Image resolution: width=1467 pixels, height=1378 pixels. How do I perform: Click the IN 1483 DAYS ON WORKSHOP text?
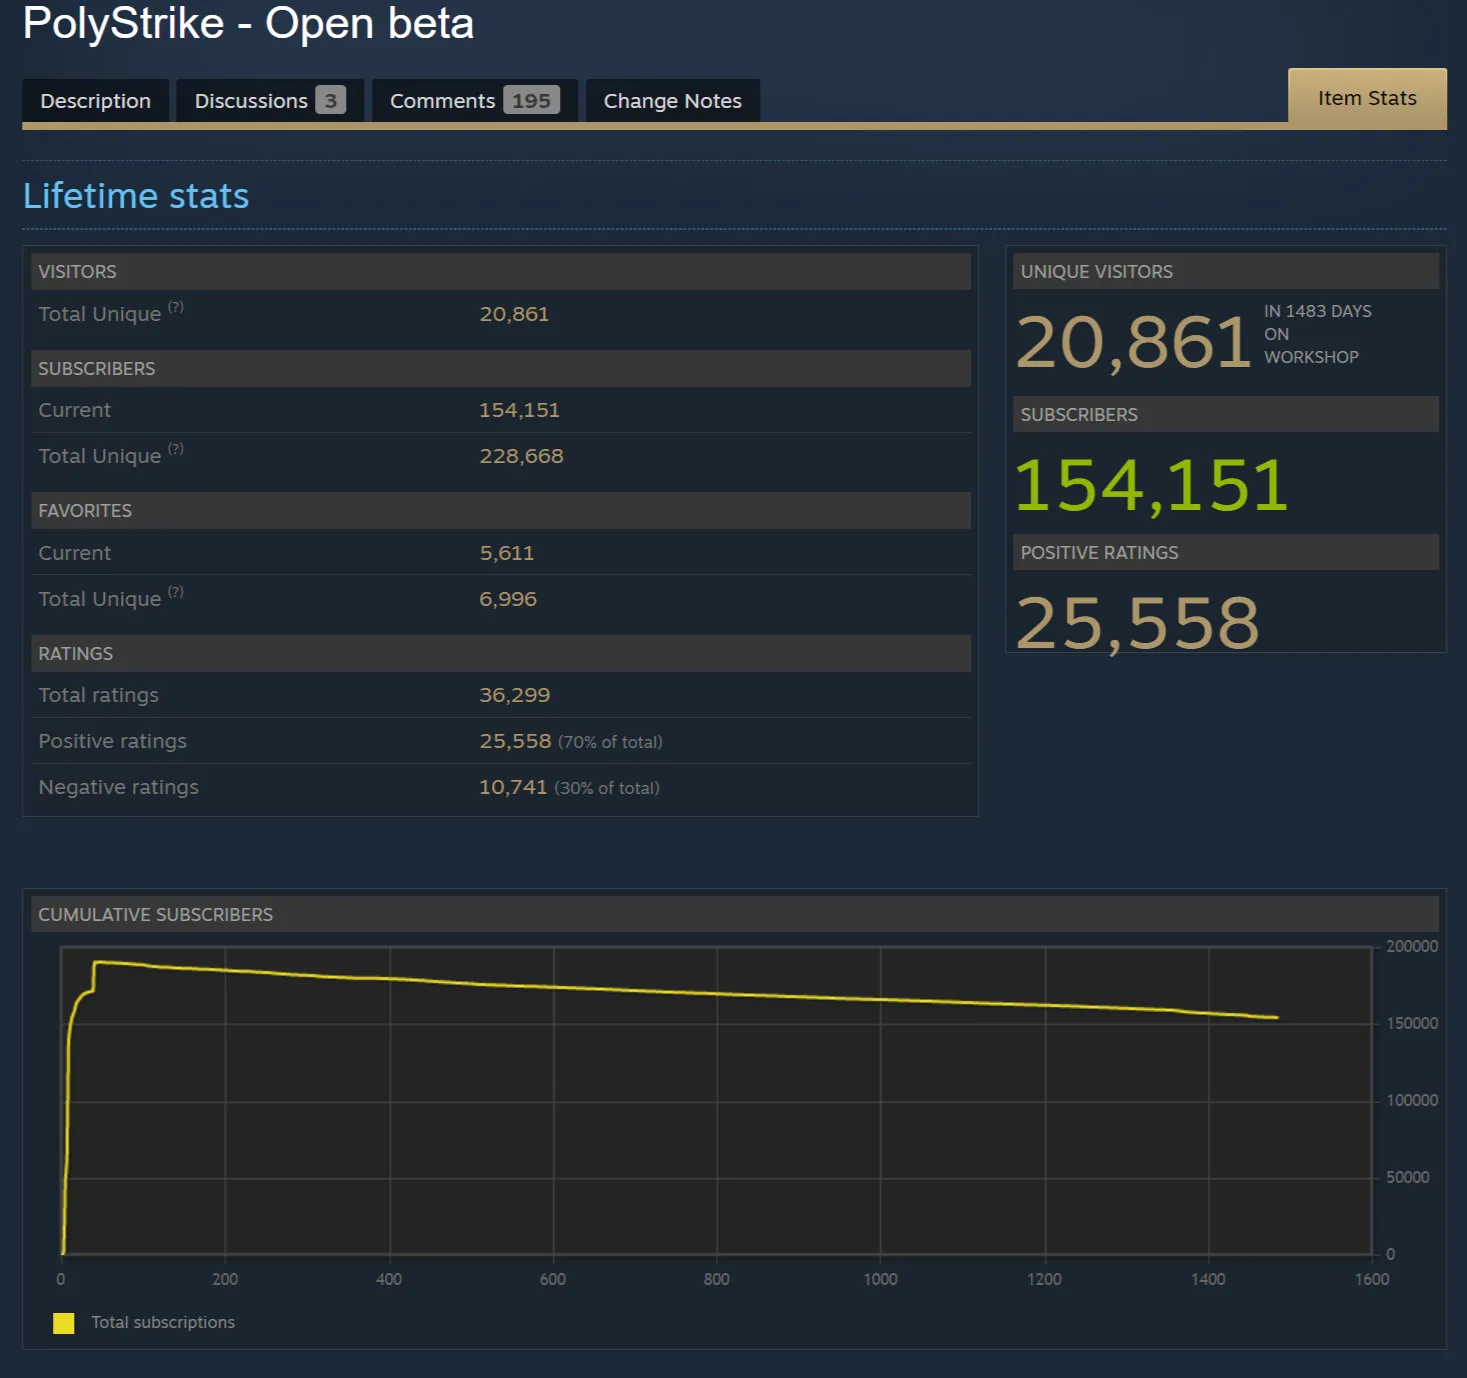tap(1318, 334)
